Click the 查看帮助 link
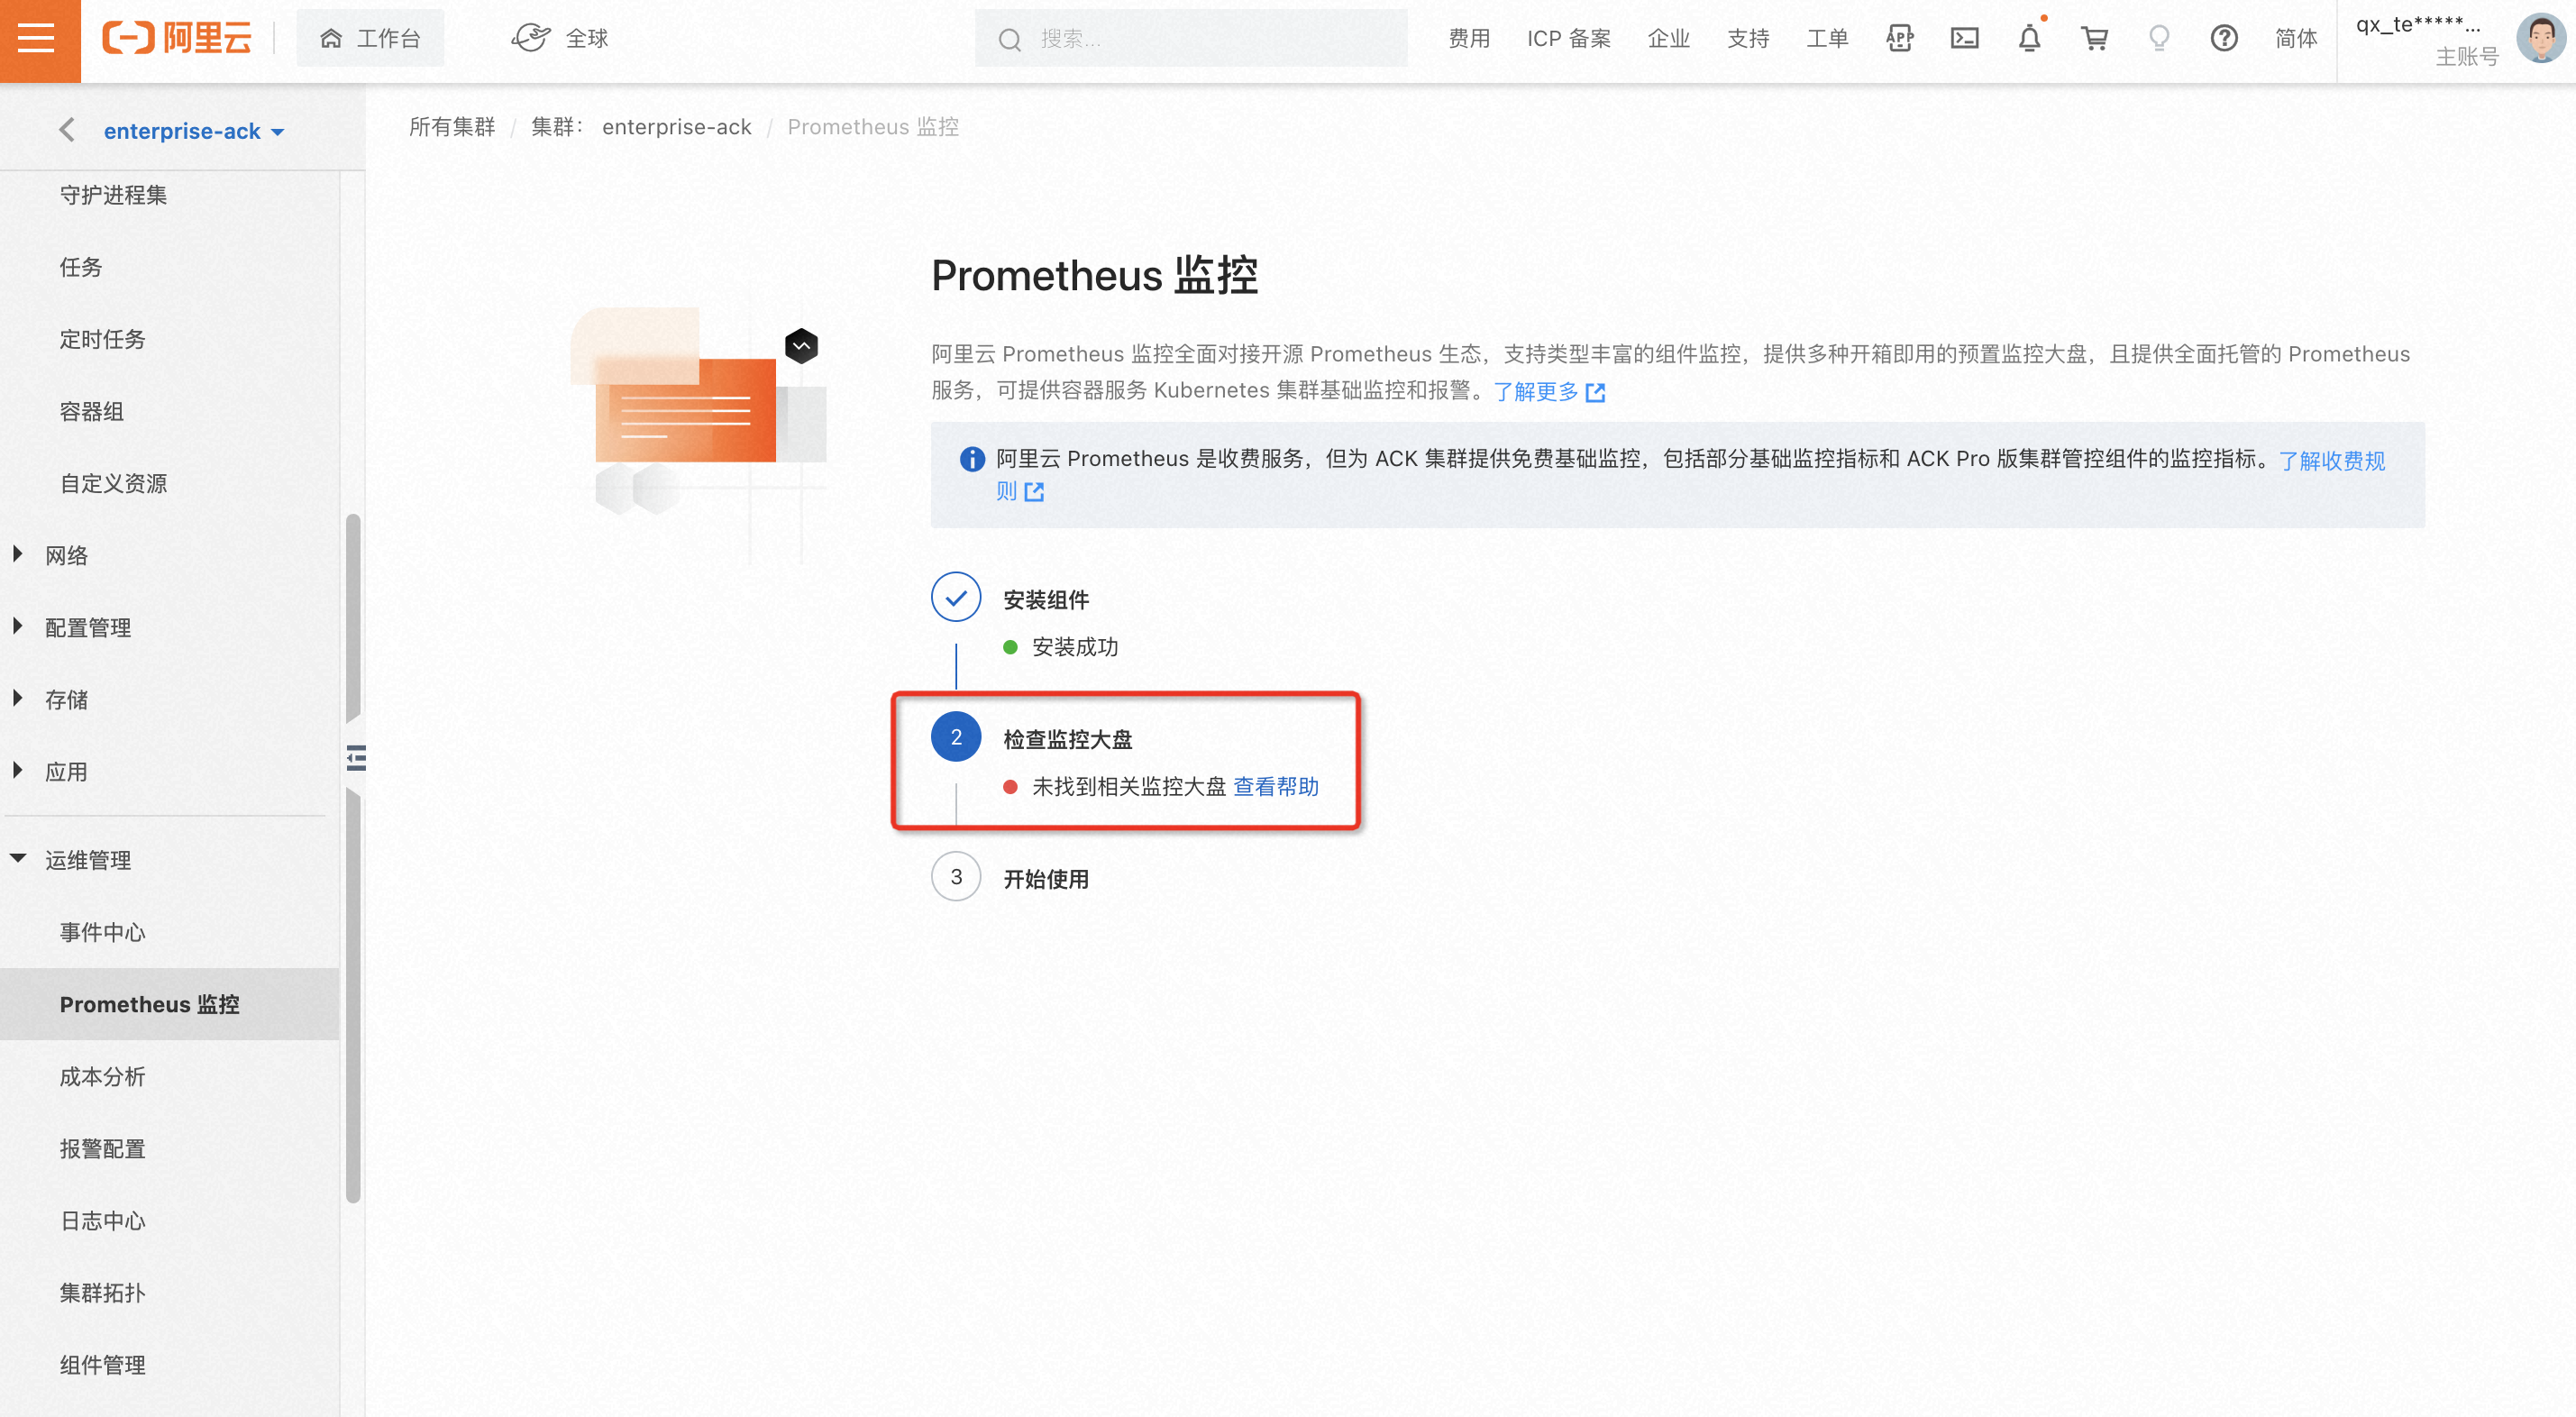 tap(1275, 786)
